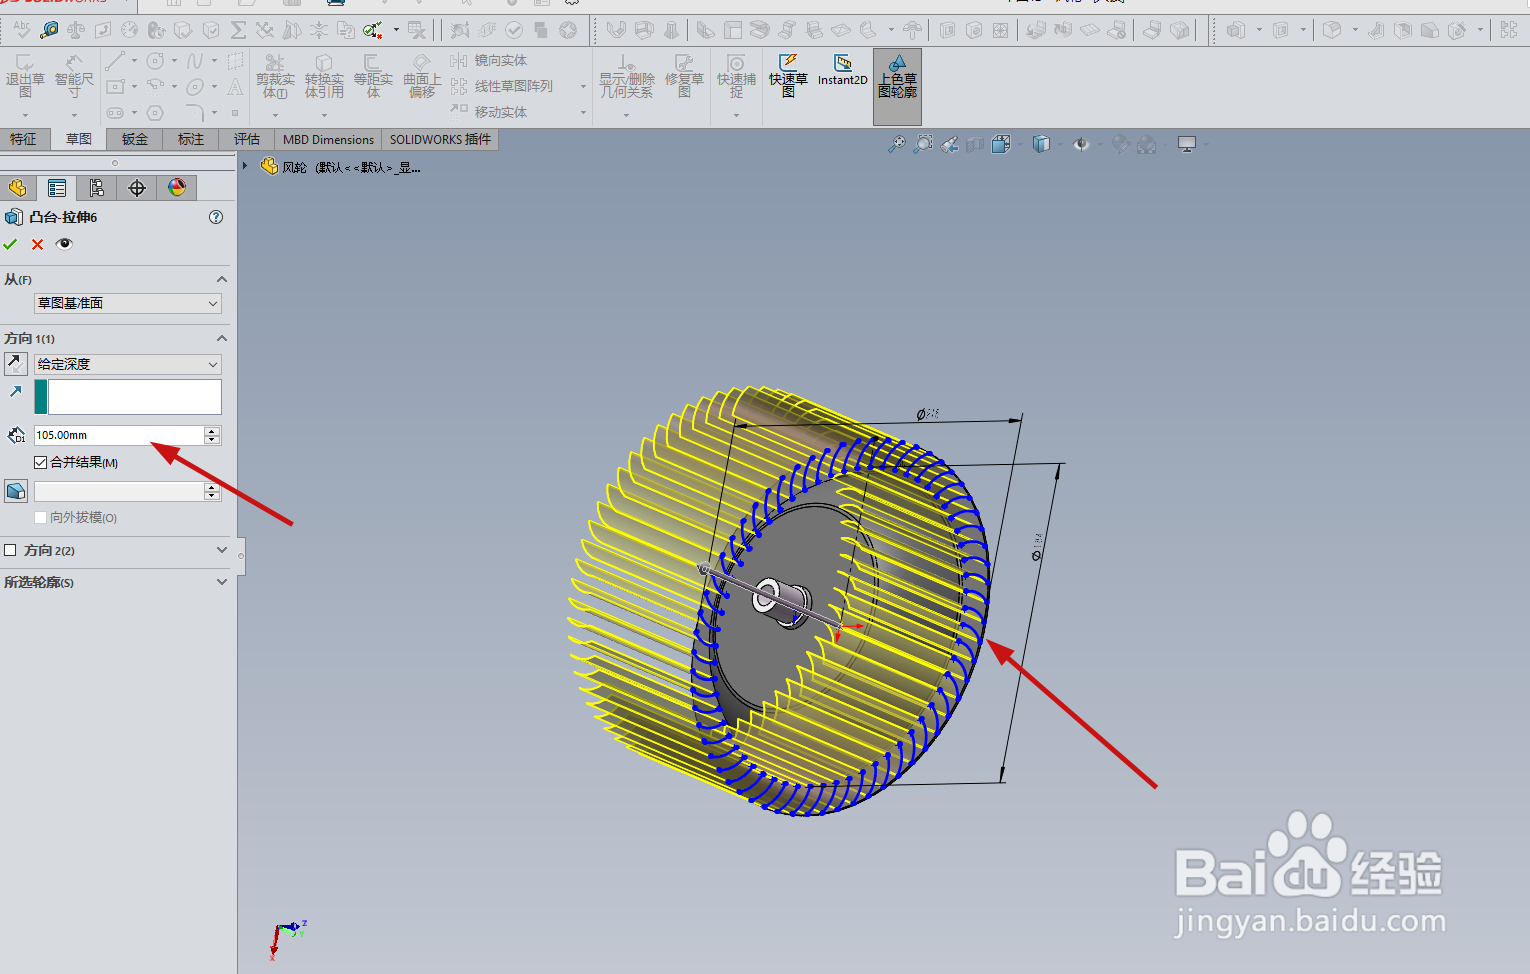
Task: Click the Measure tool icon
Action: point(49,30)
